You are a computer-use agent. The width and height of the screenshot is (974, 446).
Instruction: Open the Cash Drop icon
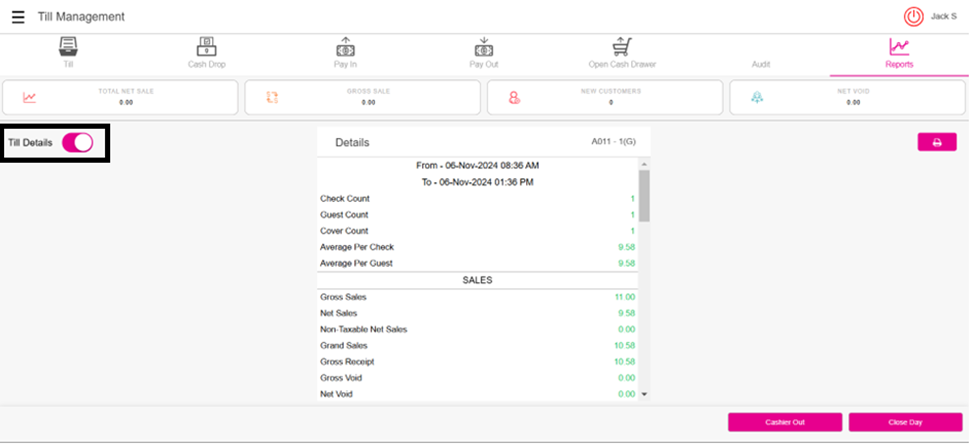(x=206, y=47)
